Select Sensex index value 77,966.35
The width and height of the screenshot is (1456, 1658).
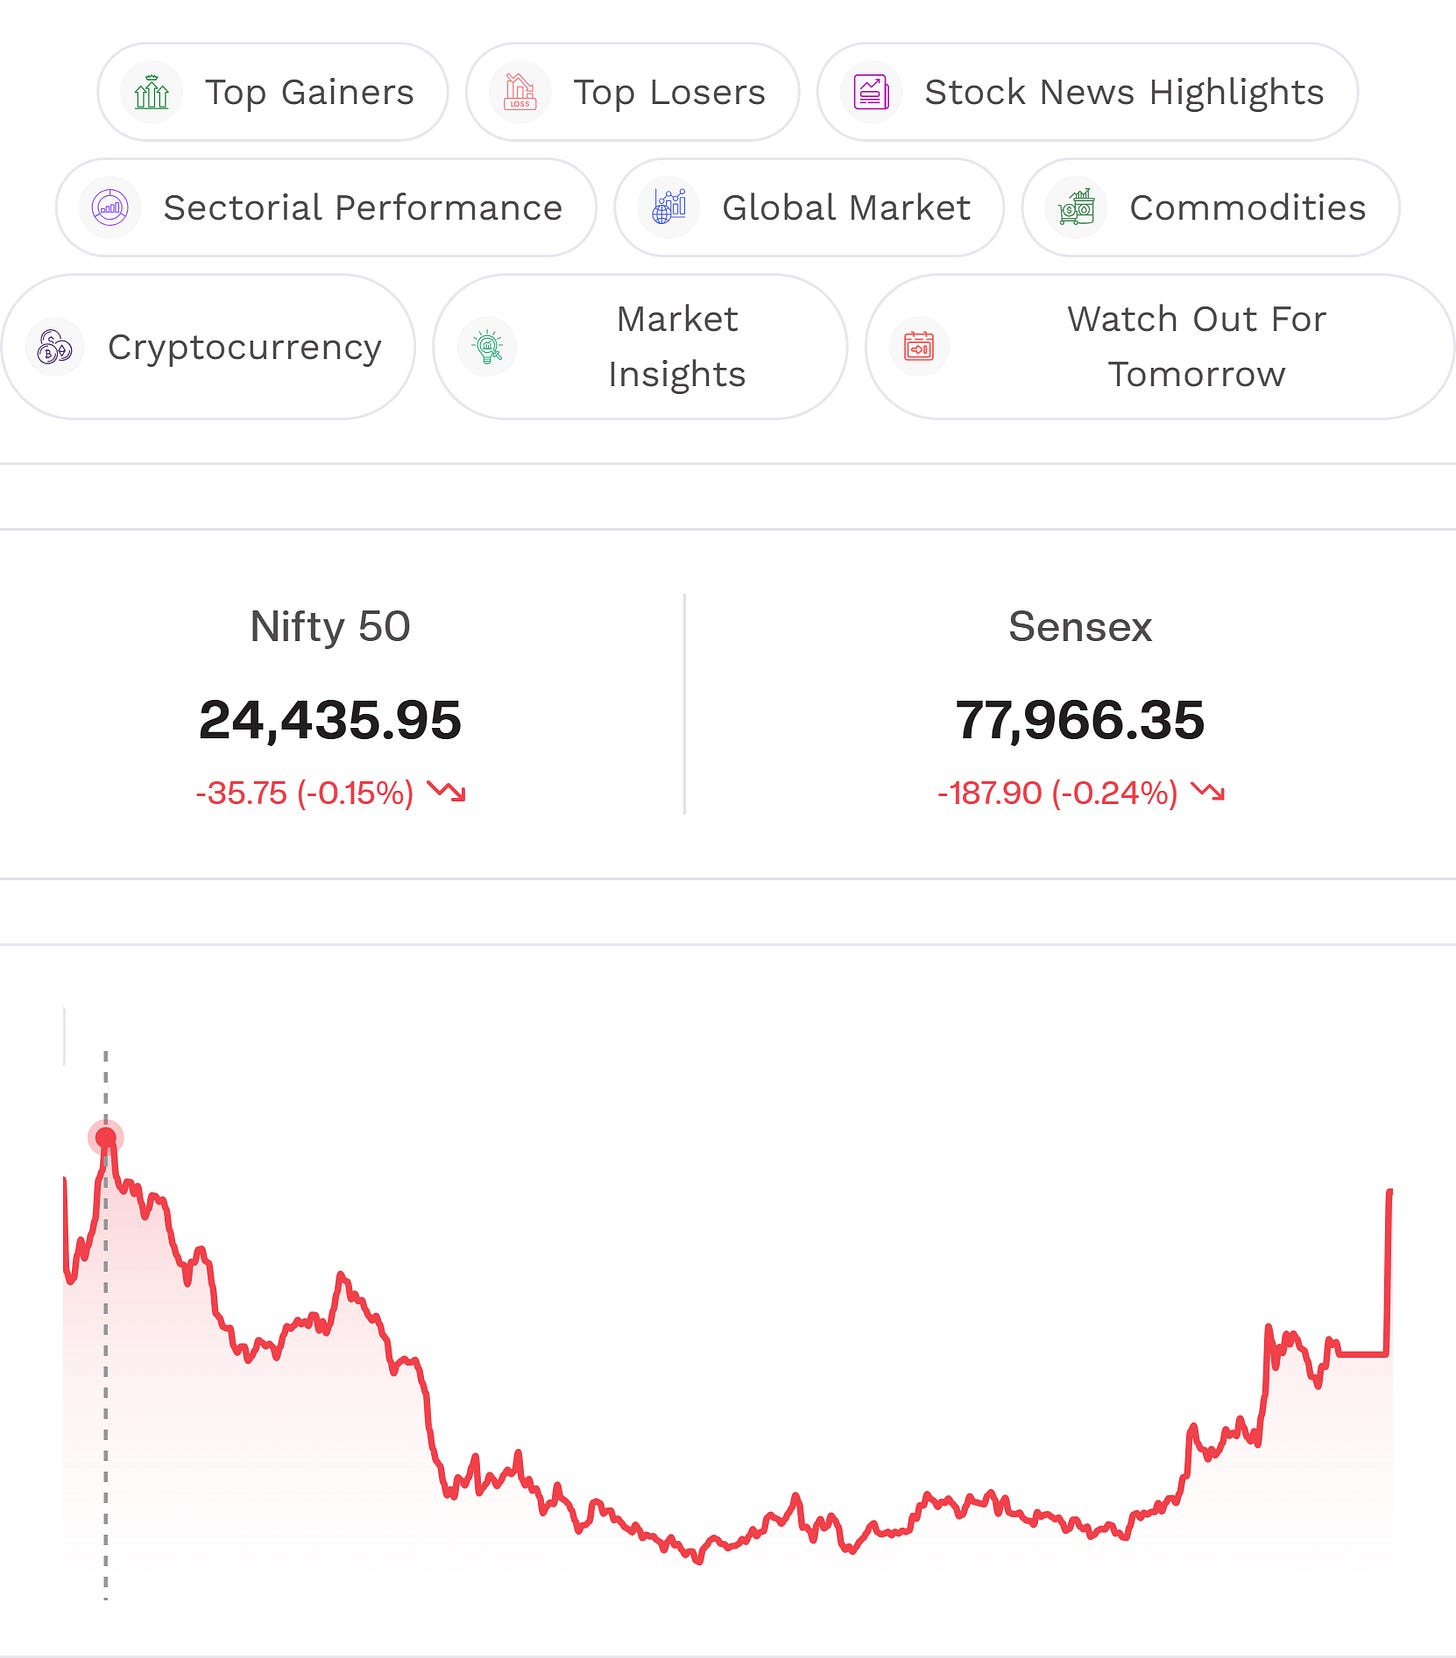click(x=1080, y=720)
